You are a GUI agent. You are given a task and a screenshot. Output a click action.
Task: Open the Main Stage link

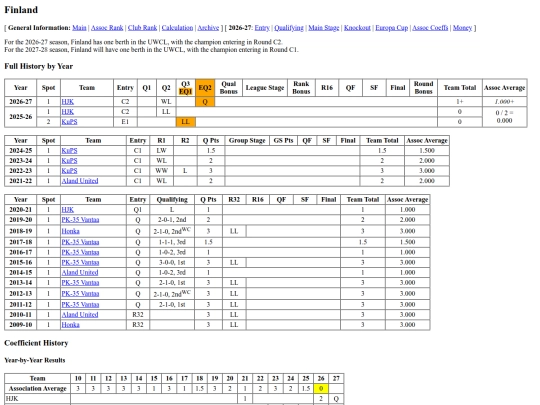[x=324, y=28]
